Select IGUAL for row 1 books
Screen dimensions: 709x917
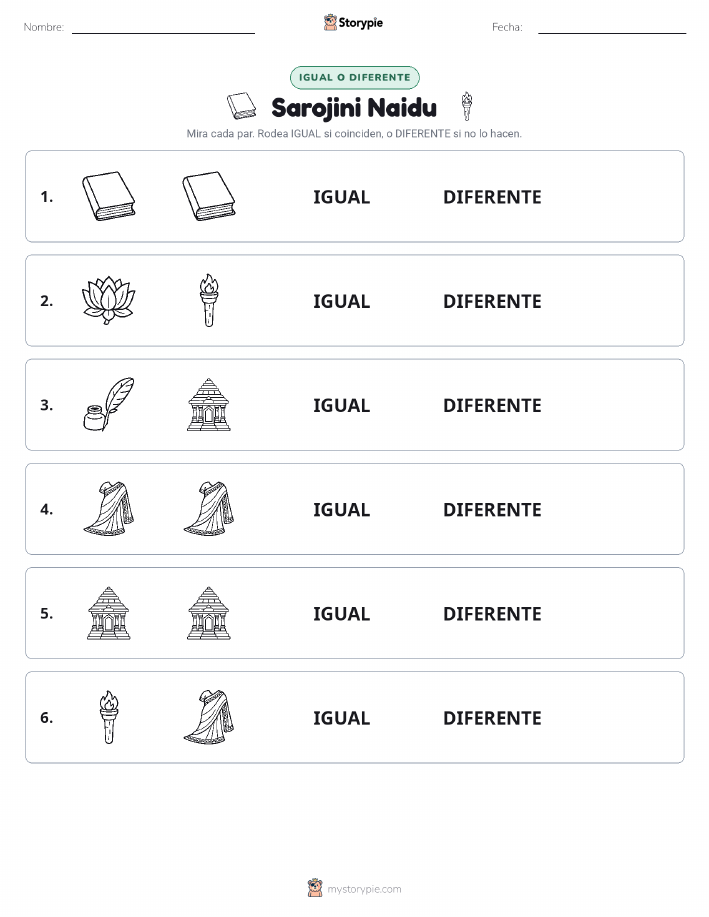point(342,197)
